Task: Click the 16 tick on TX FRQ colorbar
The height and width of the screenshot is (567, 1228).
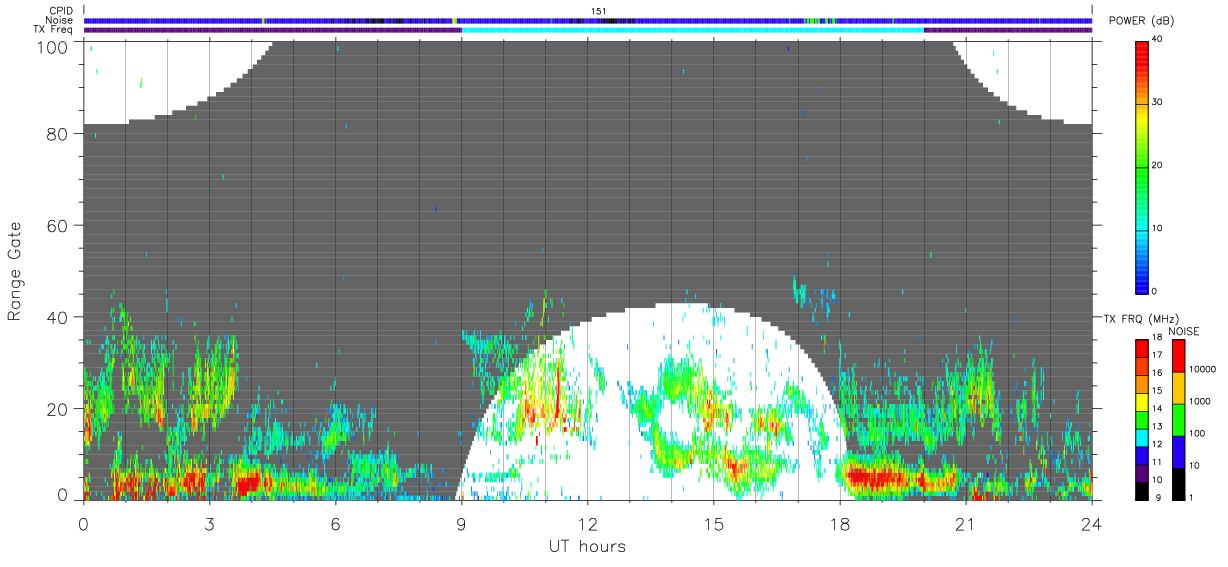Action: pos(1156,373)
